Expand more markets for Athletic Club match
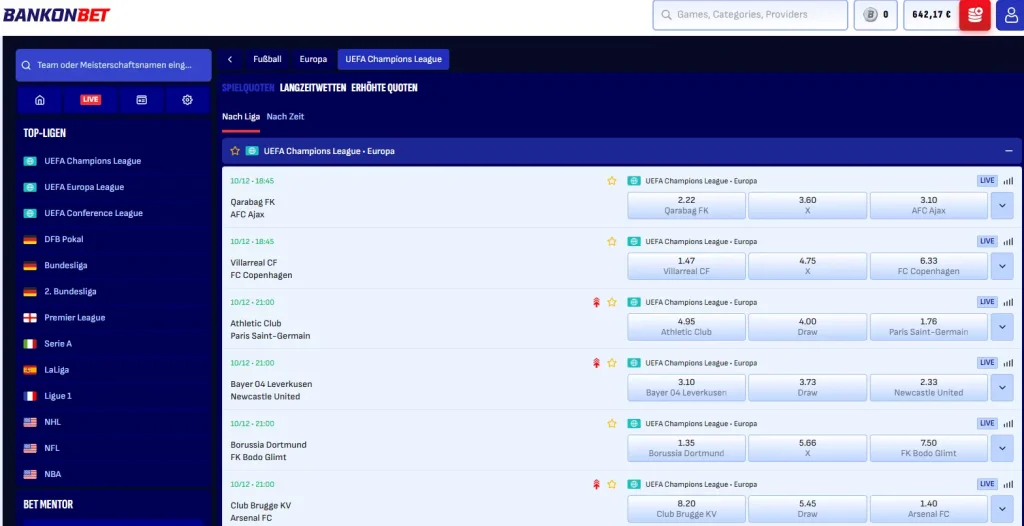The image size is (1024, 526). click(x=1002, y=327)
